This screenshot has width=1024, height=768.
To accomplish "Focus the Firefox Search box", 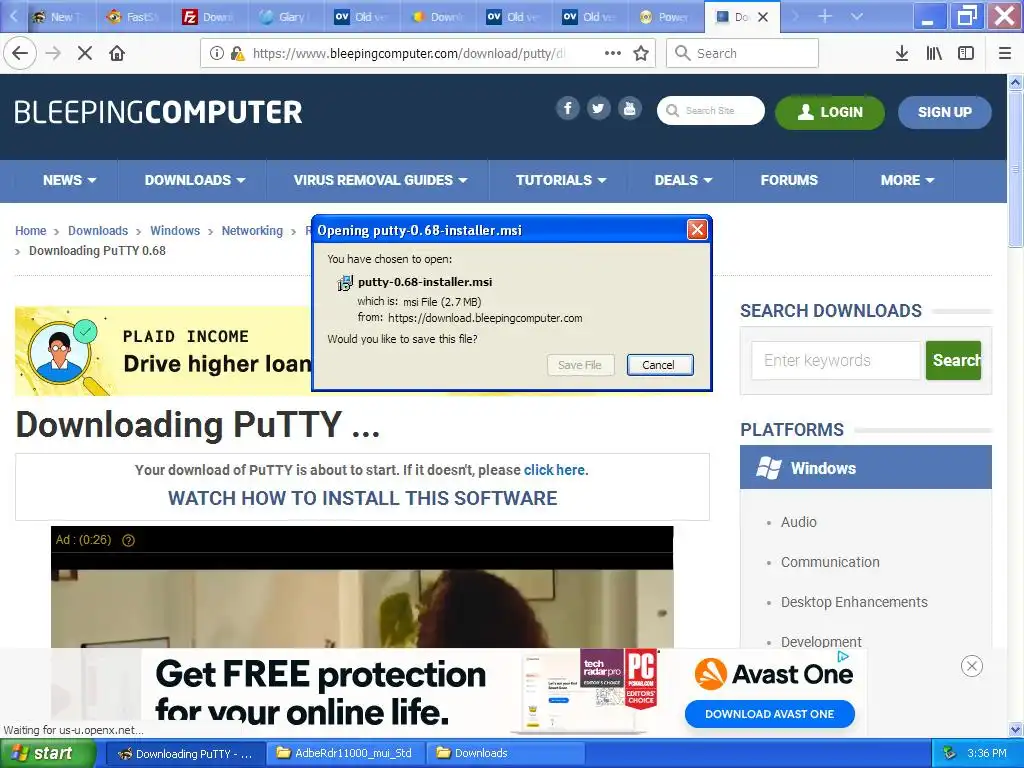I will coord(742,54).
